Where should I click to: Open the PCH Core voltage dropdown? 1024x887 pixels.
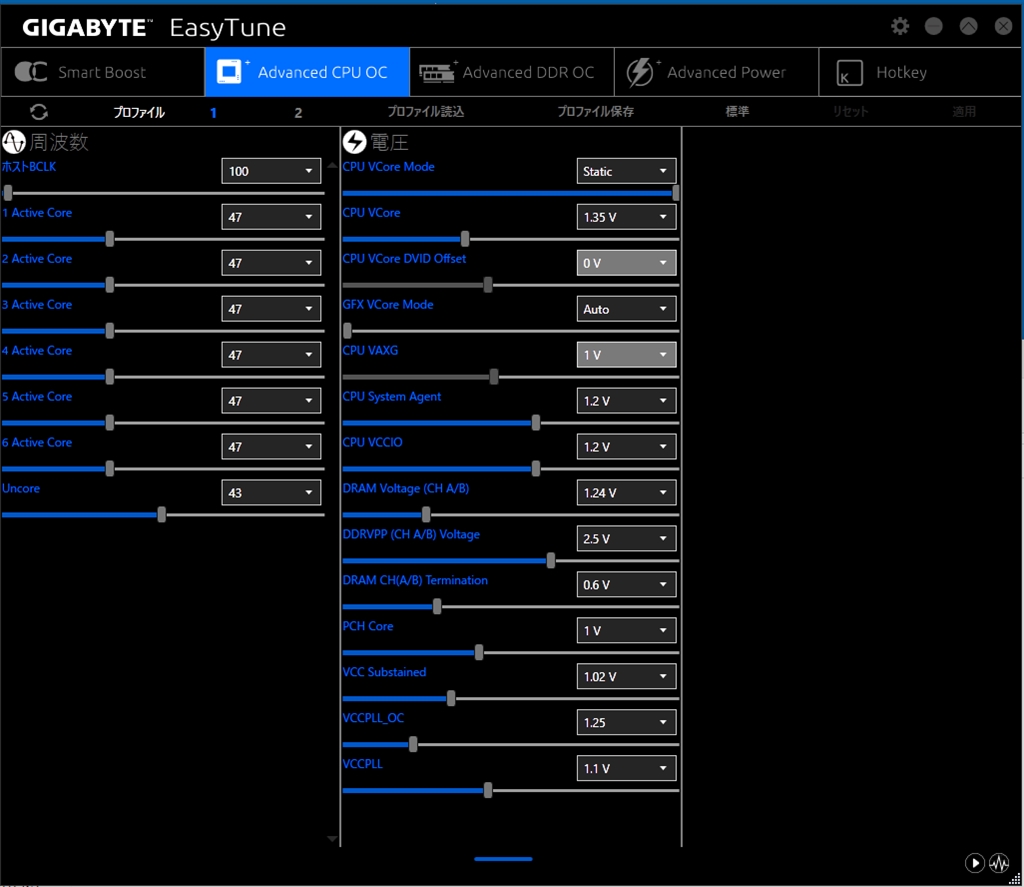(x=626, y=630)
